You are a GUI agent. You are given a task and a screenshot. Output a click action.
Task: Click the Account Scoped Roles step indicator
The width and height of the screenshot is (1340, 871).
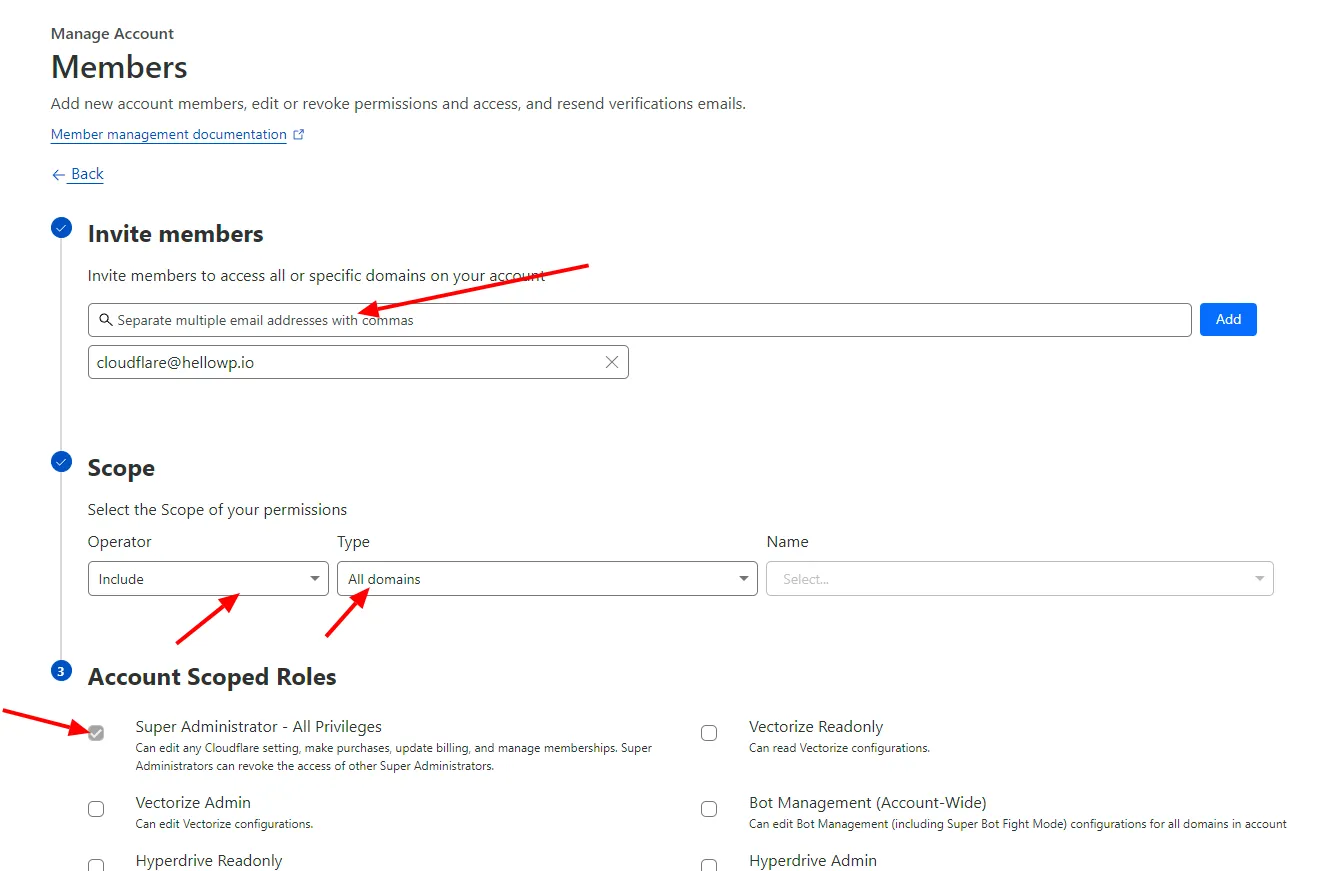click(x=61, y=671)
